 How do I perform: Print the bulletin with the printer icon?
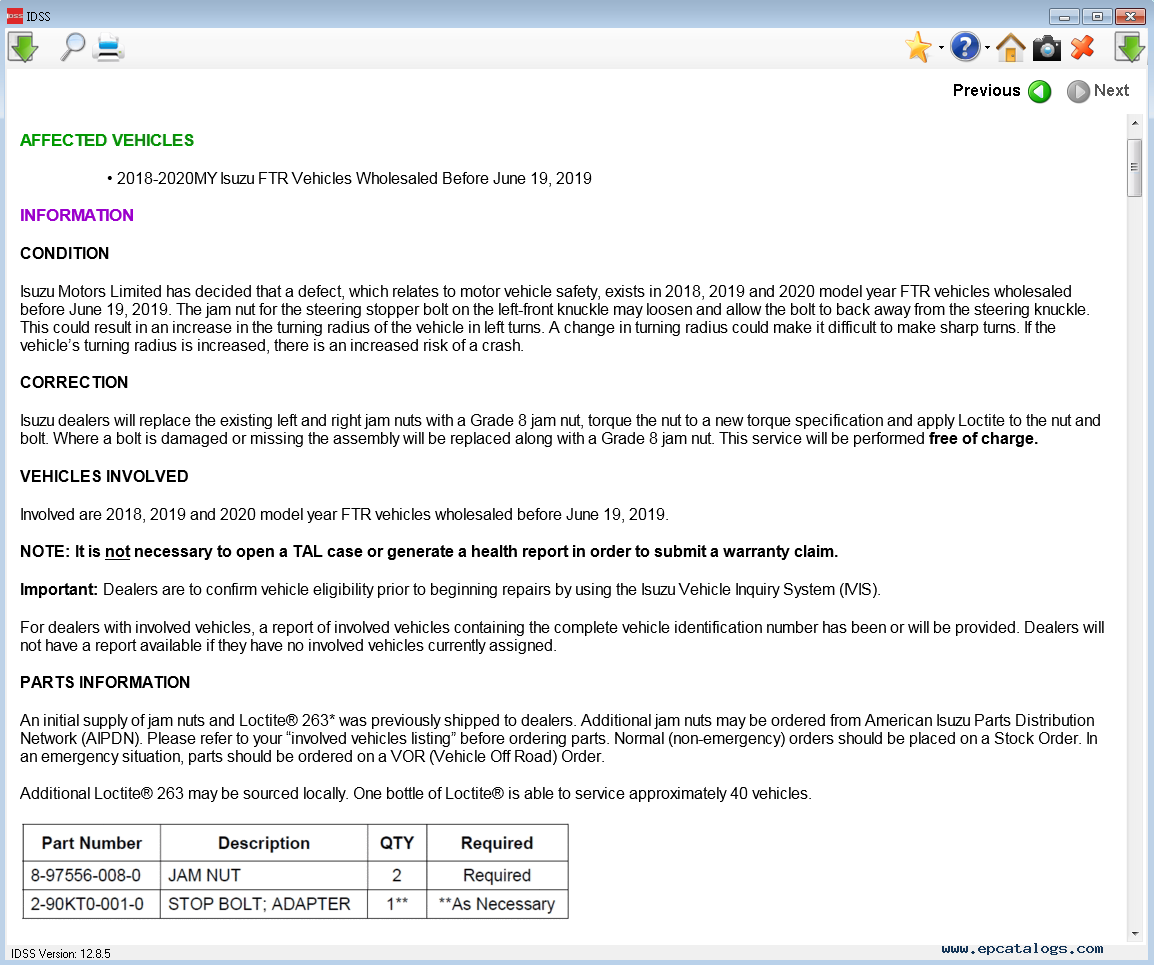point(109,48)
